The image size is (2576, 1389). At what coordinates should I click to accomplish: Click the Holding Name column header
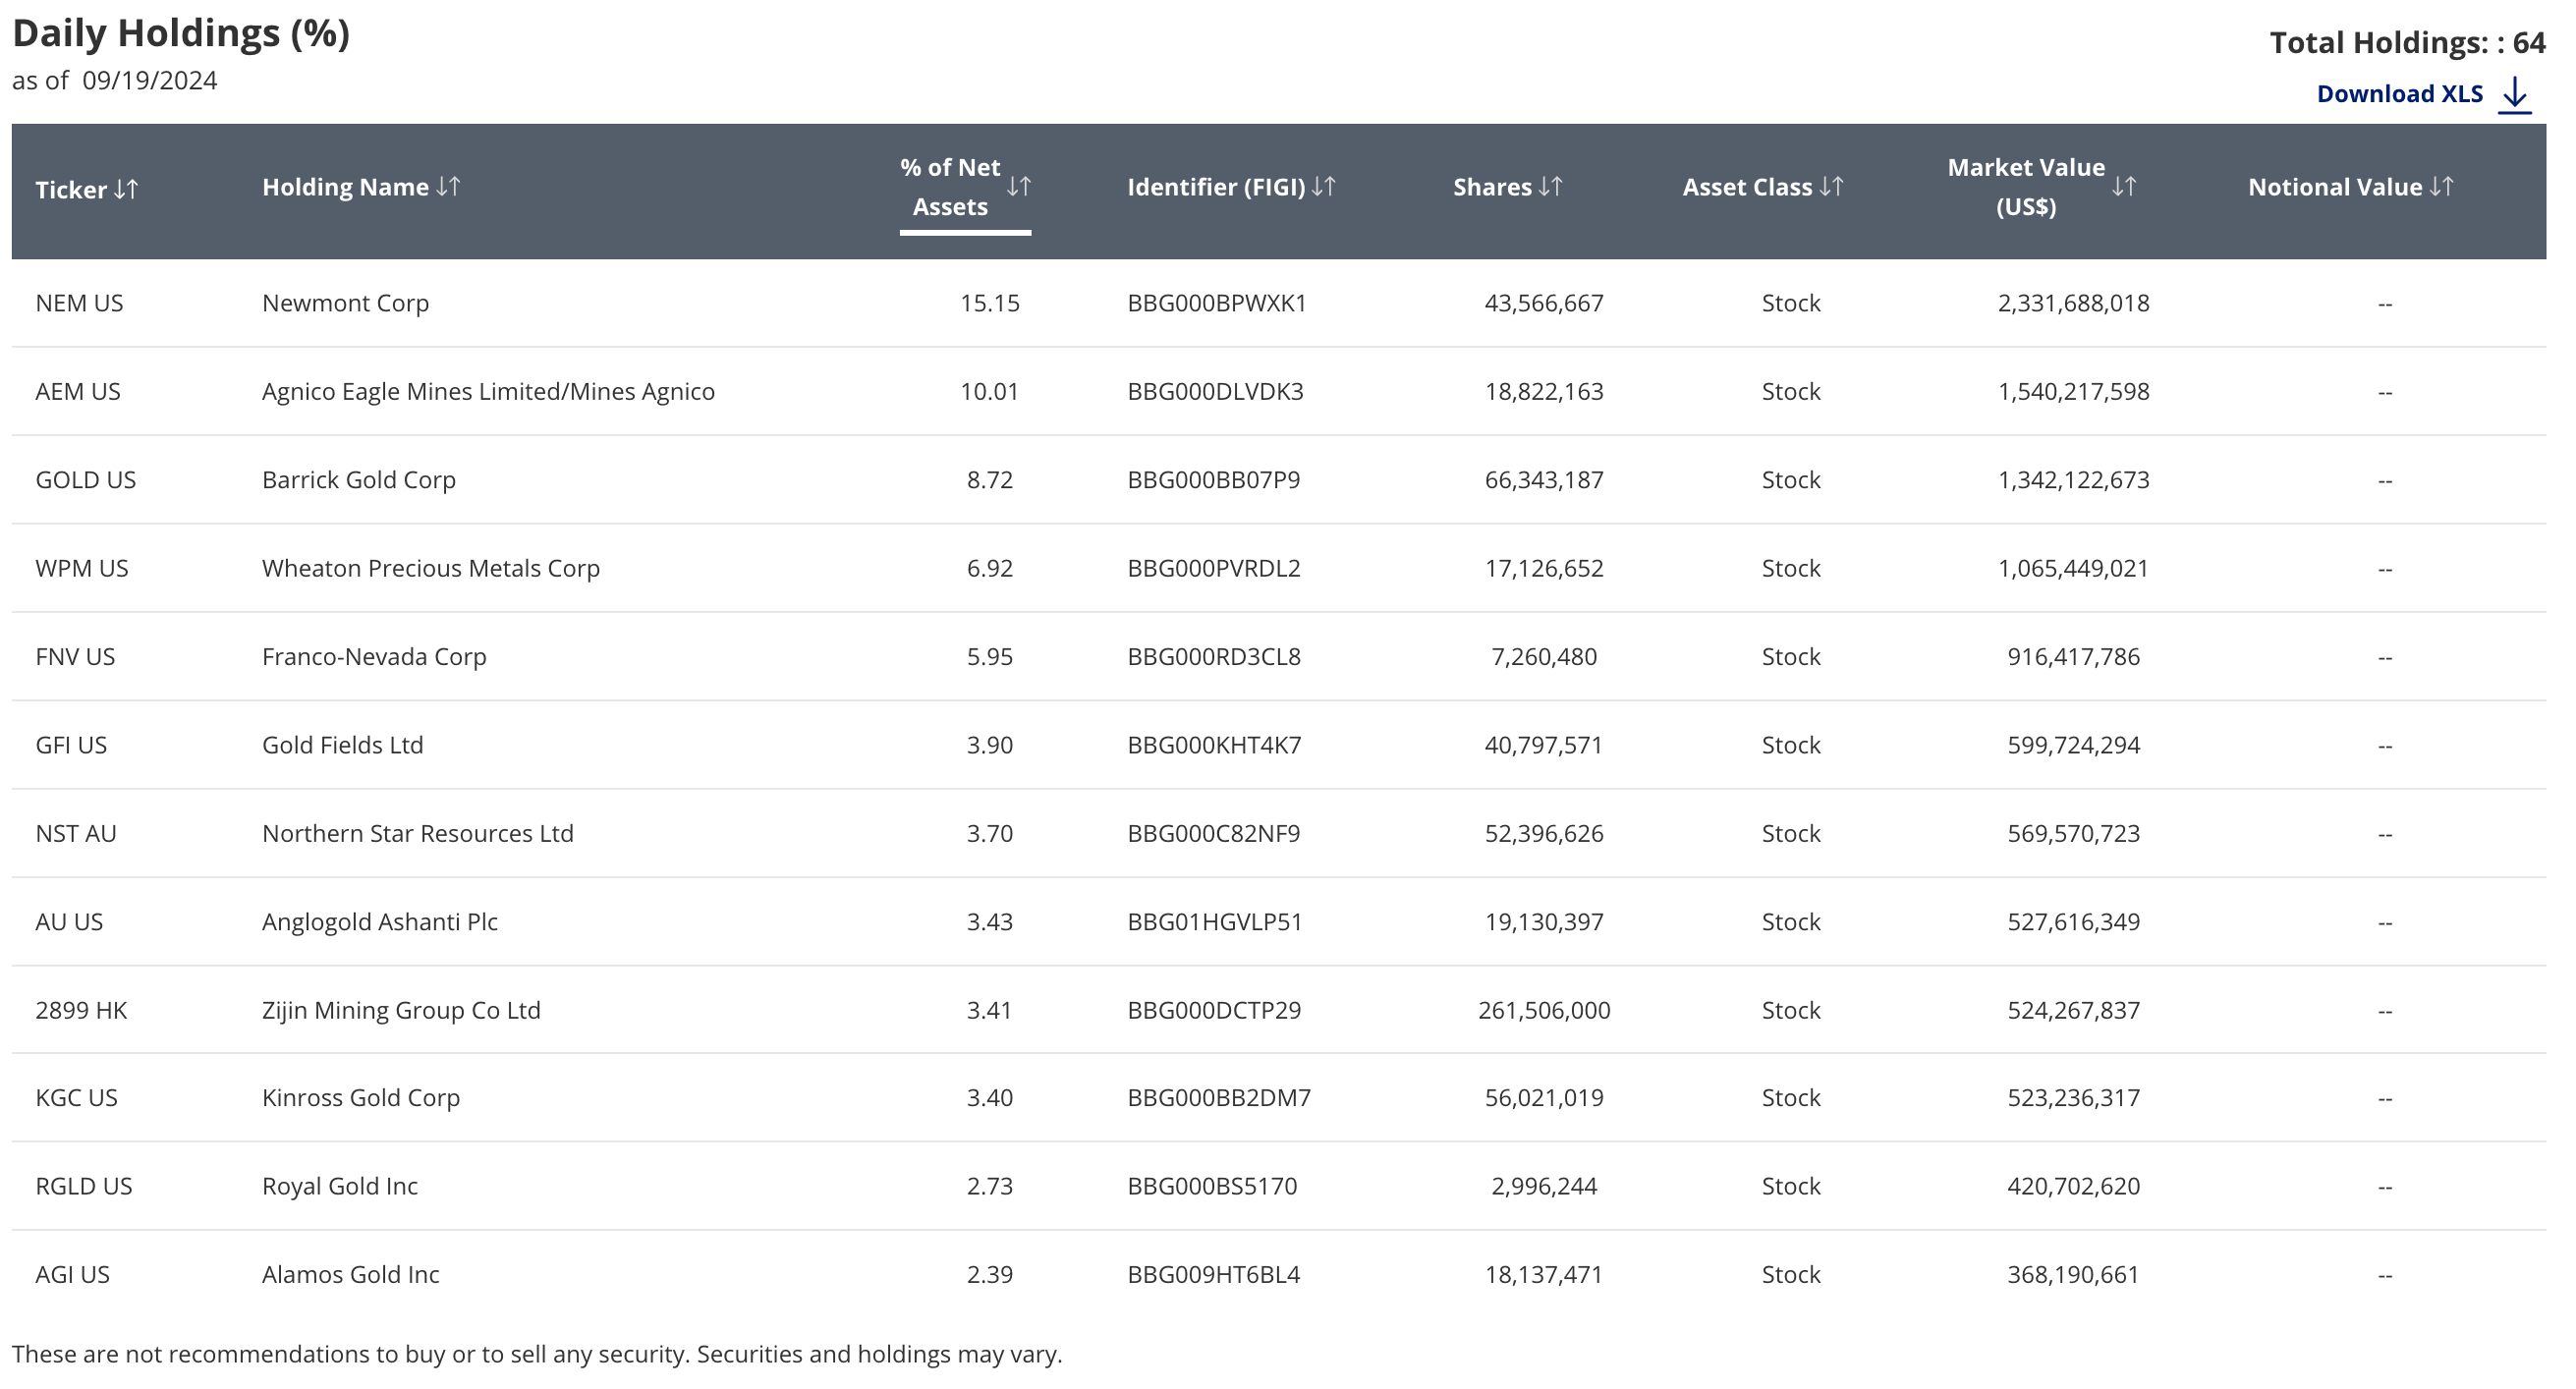tap(345, 187)
